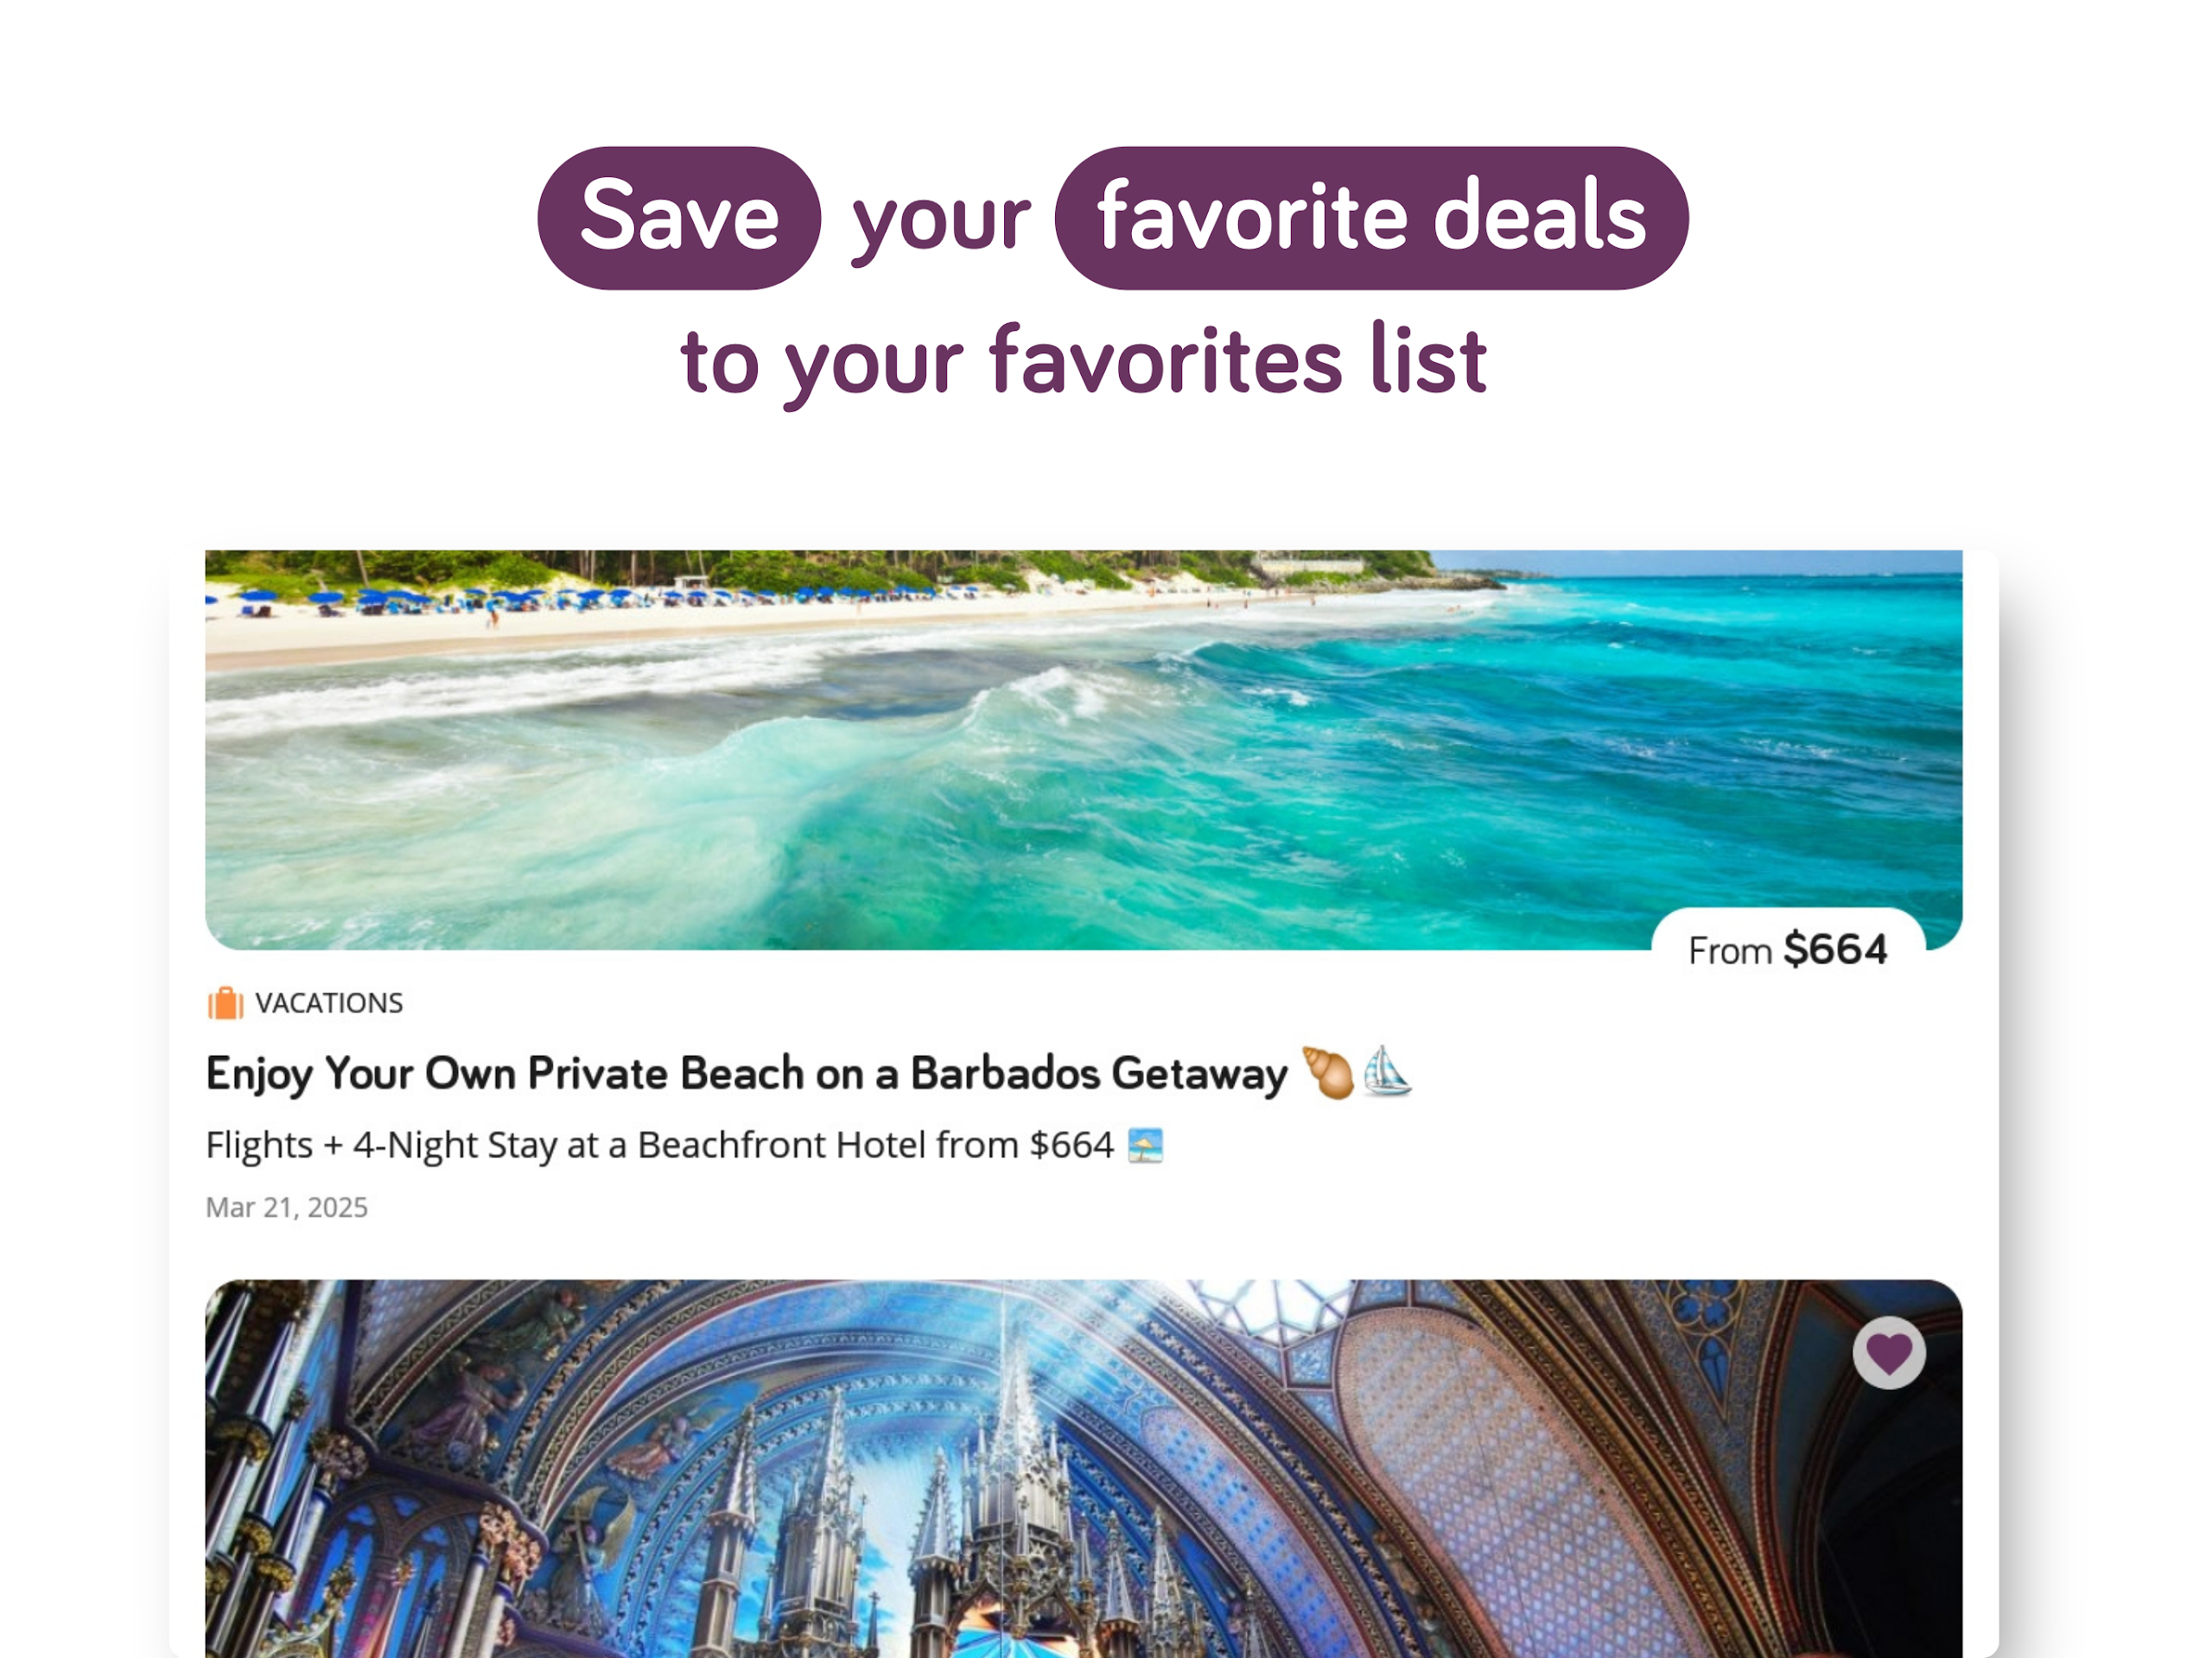
Task: Click the $664 amount in price tag
Action: pos(1836,949)
